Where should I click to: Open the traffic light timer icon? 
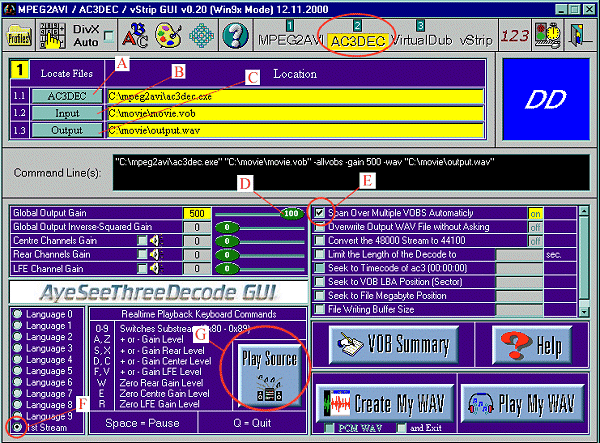tap(548, 35)
